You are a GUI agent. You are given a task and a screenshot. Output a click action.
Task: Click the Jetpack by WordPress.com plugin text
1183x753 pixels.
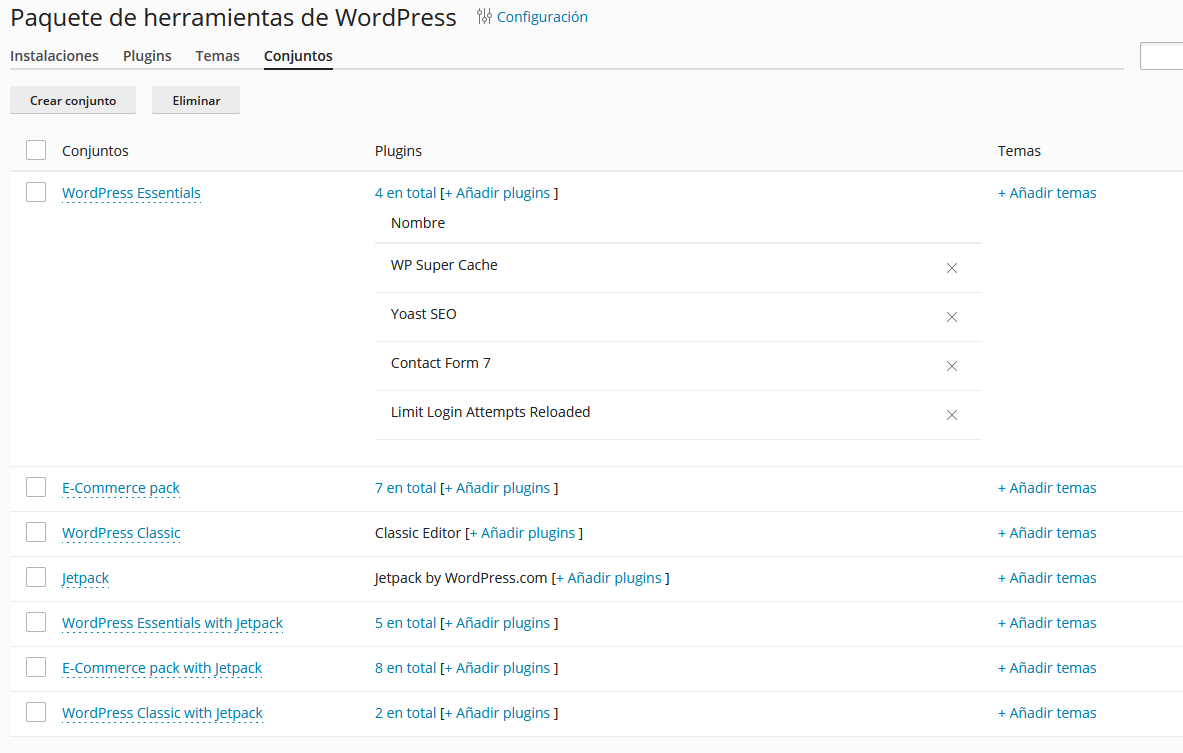(x=460, y=578)
